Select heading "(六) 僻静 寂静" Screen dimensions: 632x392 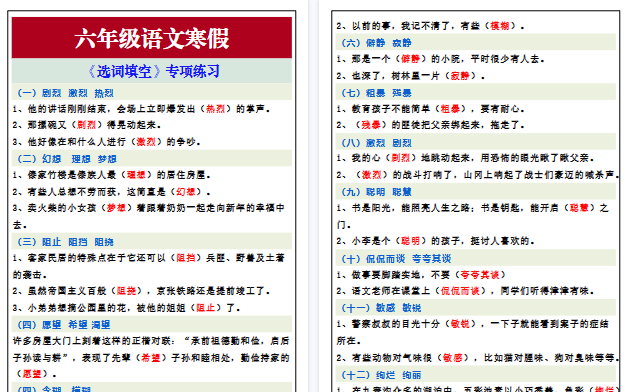[376, 43]
